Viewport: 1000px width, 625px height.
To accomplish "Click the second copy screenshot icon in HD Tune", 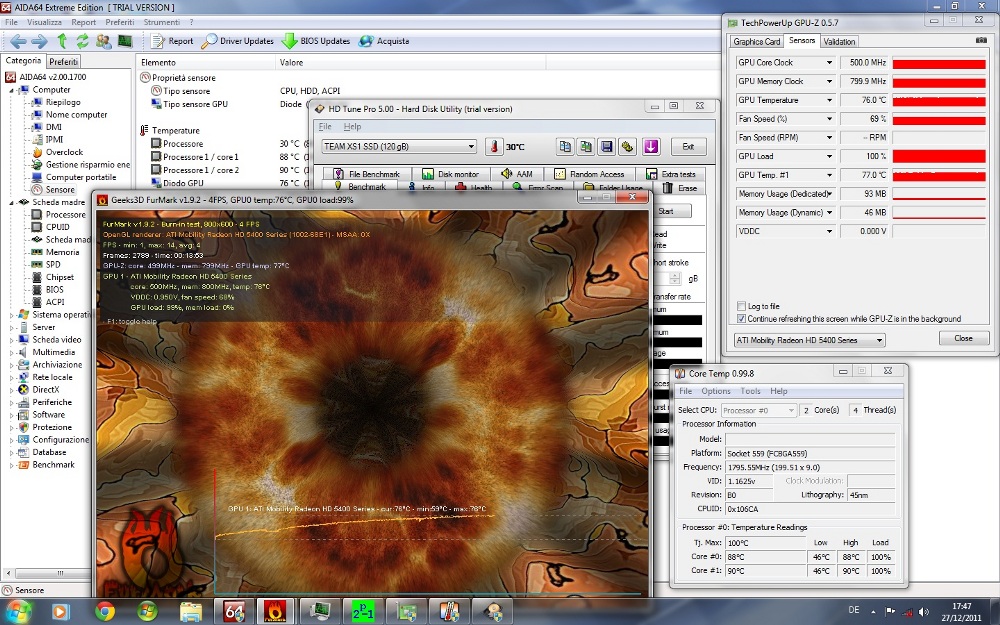I will click(x=585, y=147).
